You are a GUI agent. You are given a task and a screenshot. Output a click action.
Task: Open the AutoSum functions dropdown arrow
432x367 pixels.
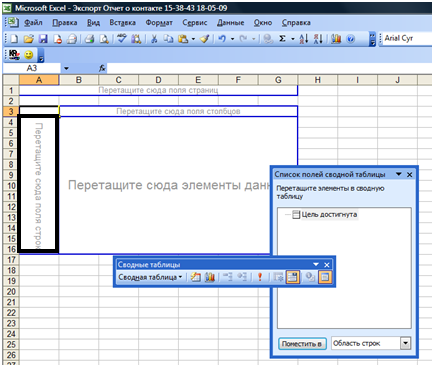(x=293, y=39)
